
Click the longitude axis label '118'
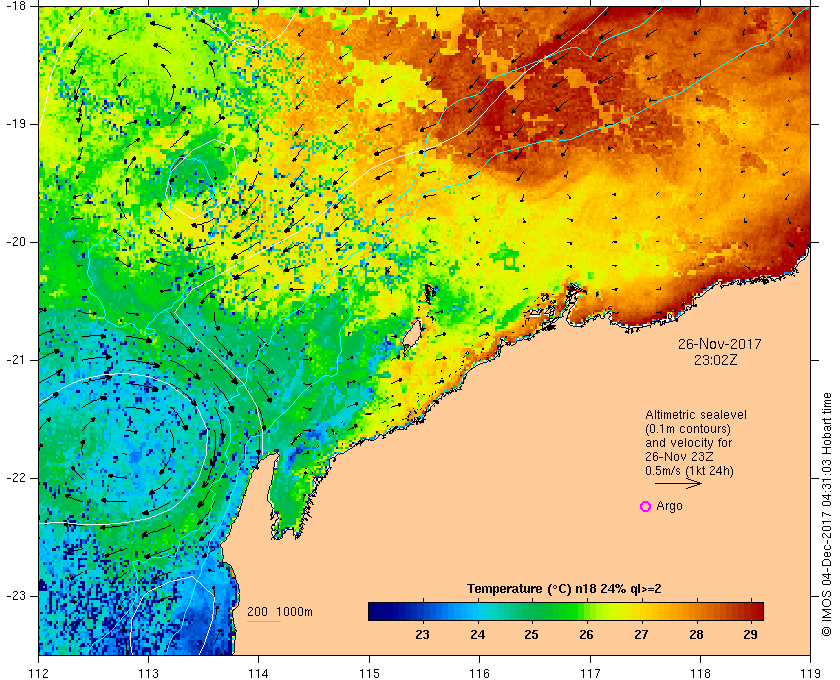point(700,674)
